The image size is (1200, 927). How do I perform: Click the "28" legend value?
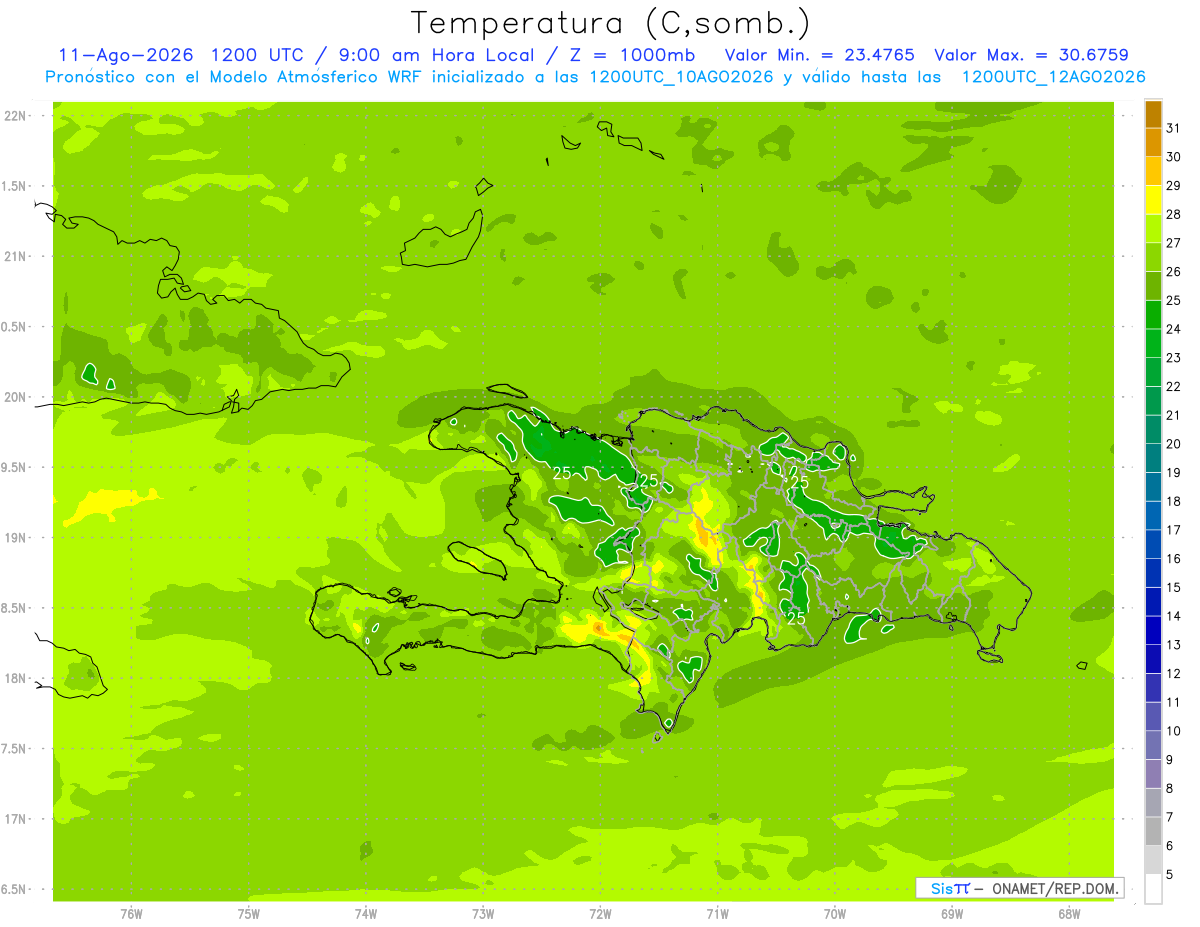1173,214
